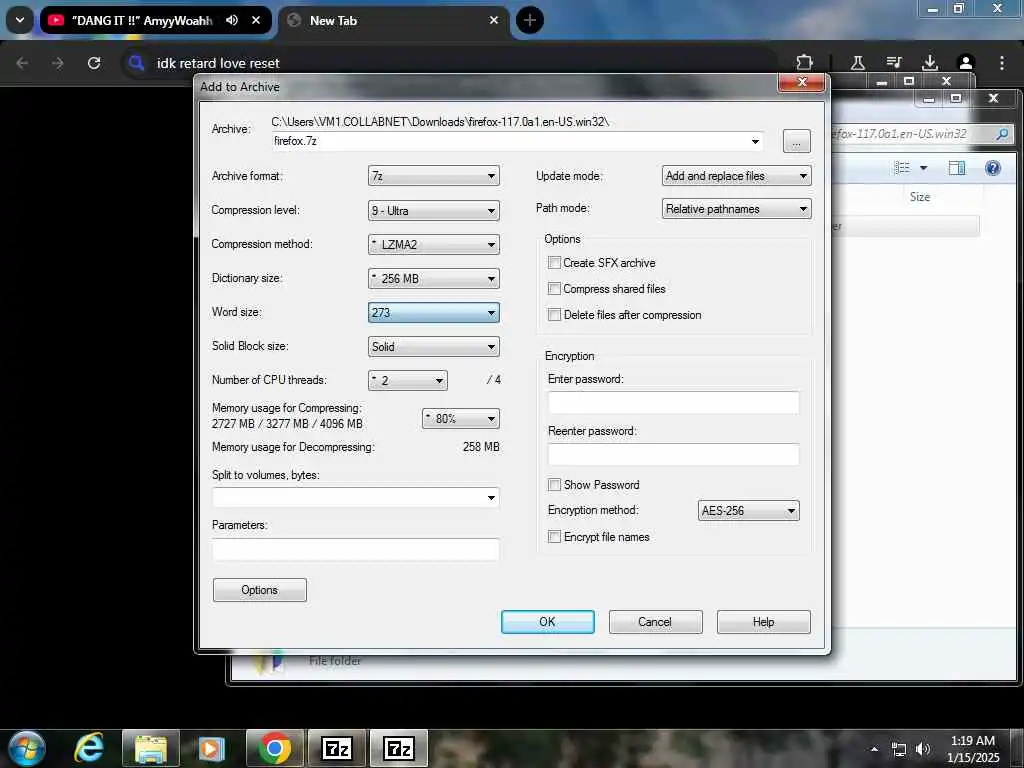Open the tab search chevron button
The width and height of the screenshot is (1024, 768).
pyautogui.click(x=20, y=20)
